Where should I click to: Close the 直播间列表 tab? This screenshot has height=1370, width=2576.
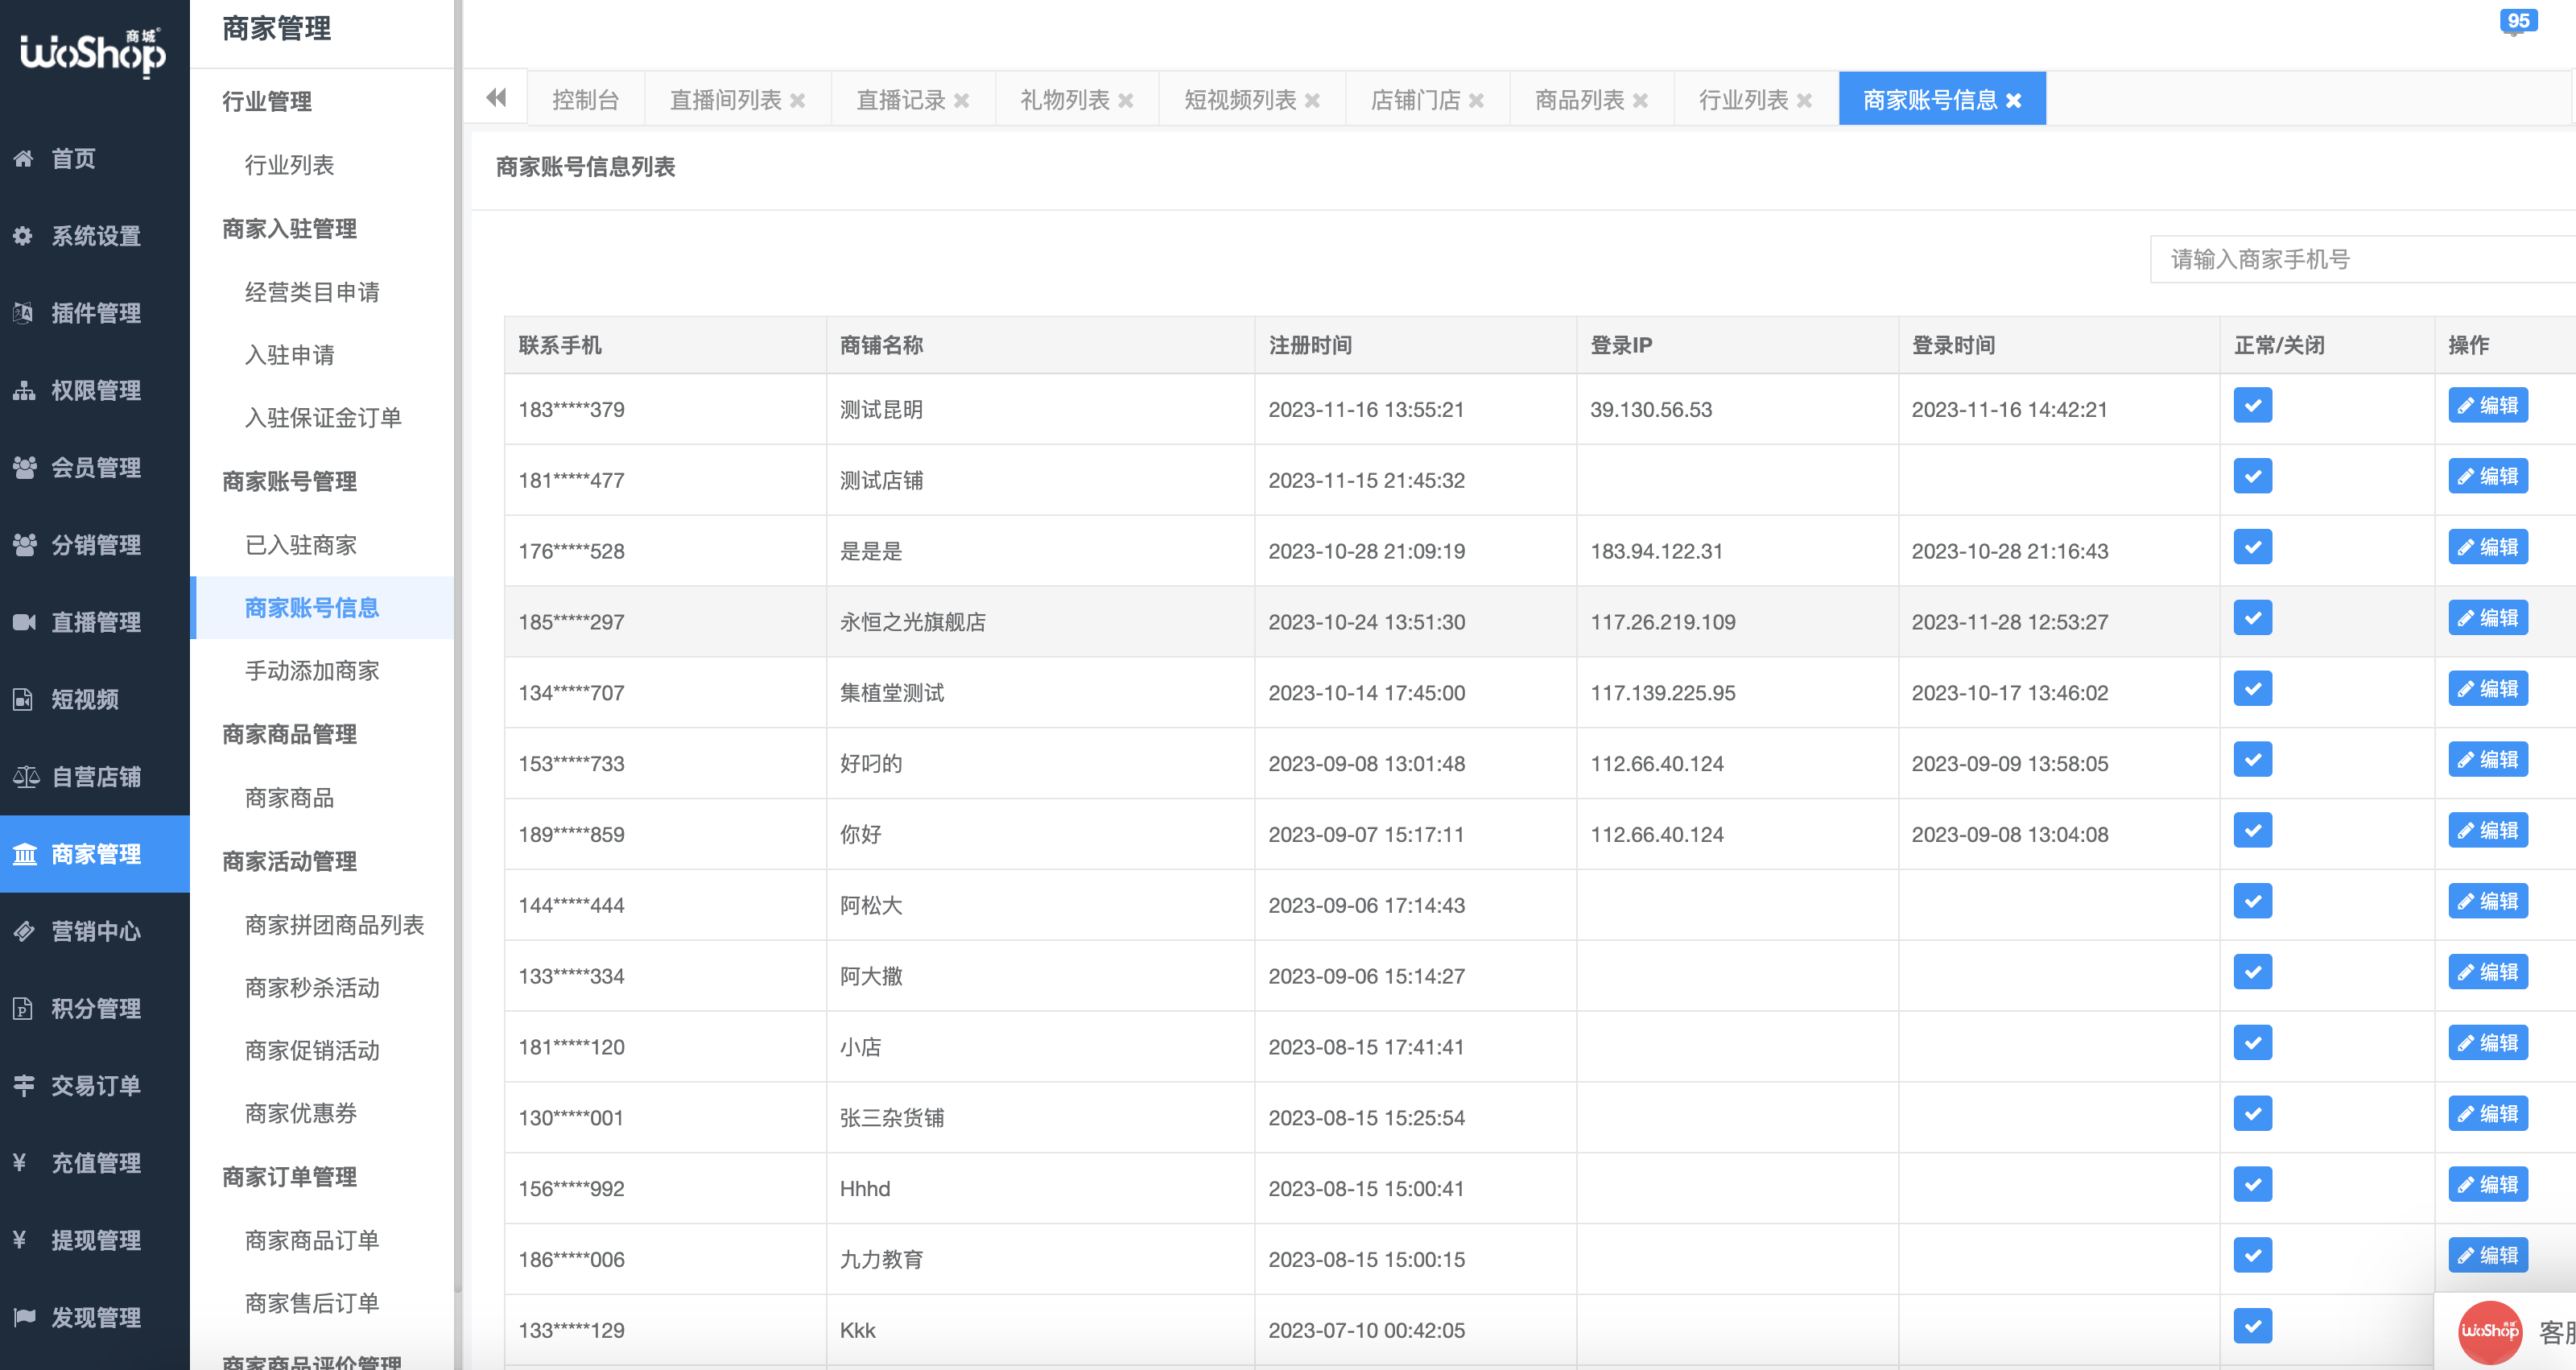click(x=798, y=100)
